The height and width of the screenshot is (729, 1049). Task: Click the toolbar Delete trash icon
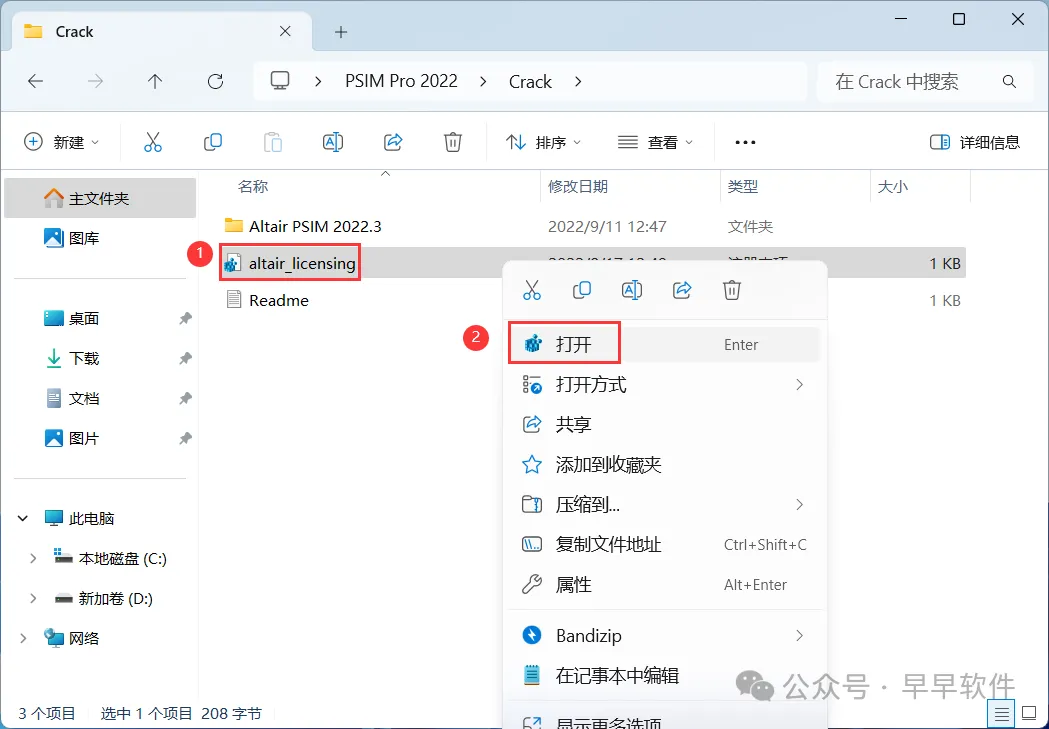[x=453, y=142]
